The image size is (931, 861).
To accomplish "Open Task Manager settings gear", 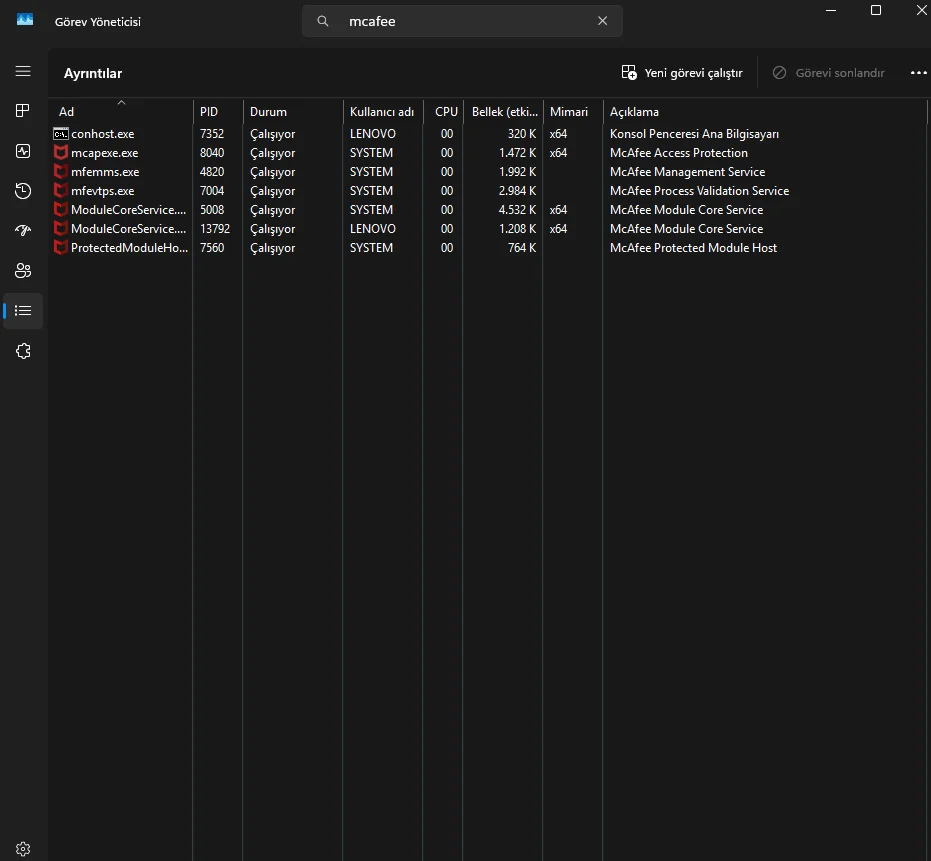I will (23, 849).
